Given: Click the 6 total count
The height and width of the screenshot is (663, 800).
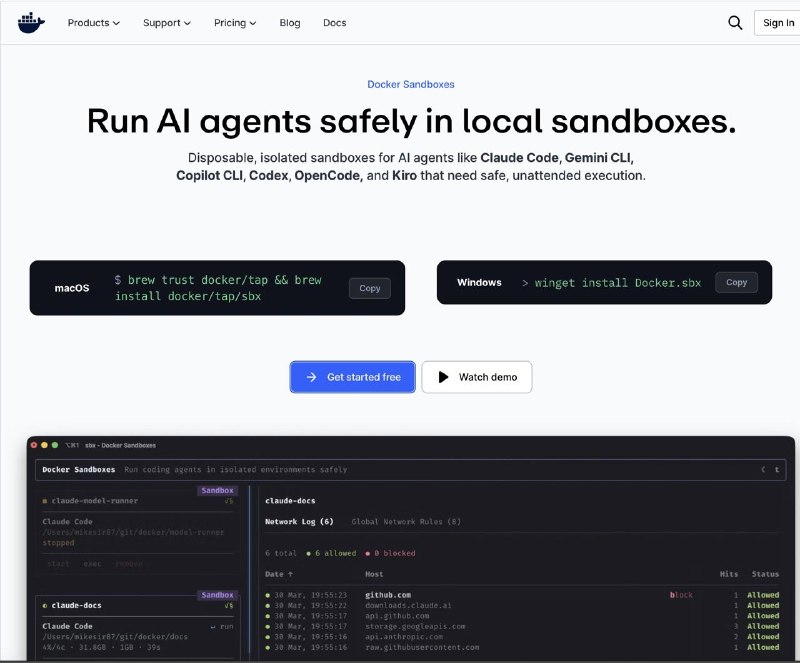Looking at the screenshot, I should coord(281,553).
